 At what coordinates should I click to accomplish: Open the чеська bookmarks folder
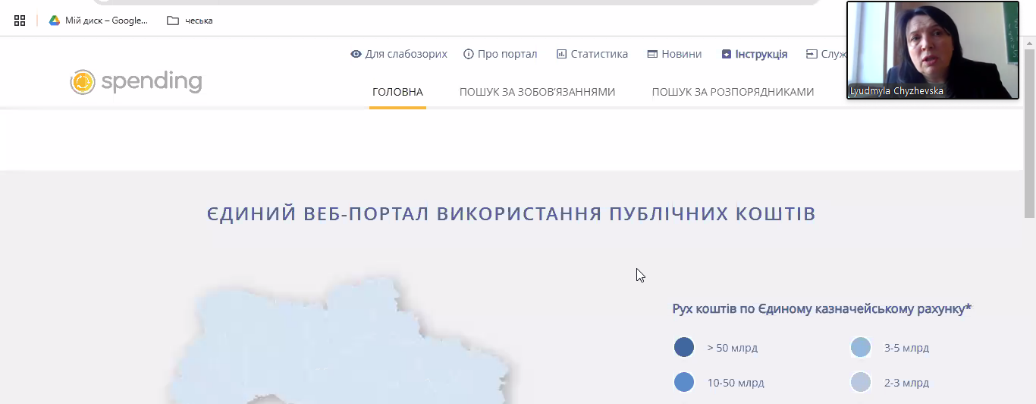click(190, 20)
